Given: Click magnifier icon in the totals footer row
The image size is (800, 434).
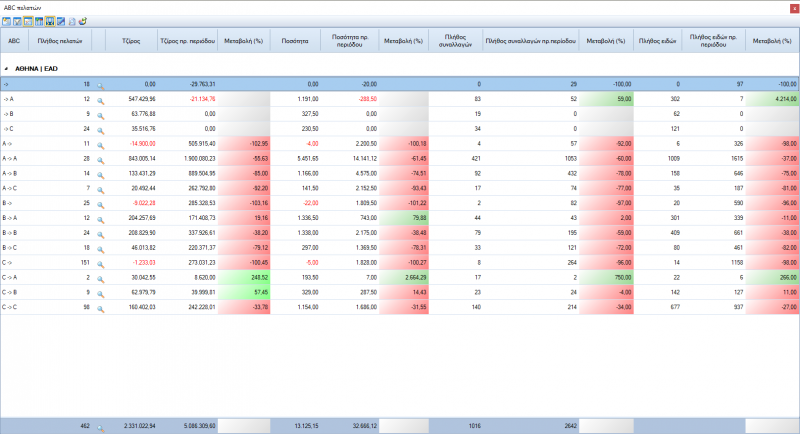Looking at the screenshot, I should click(x=101, y=428).
